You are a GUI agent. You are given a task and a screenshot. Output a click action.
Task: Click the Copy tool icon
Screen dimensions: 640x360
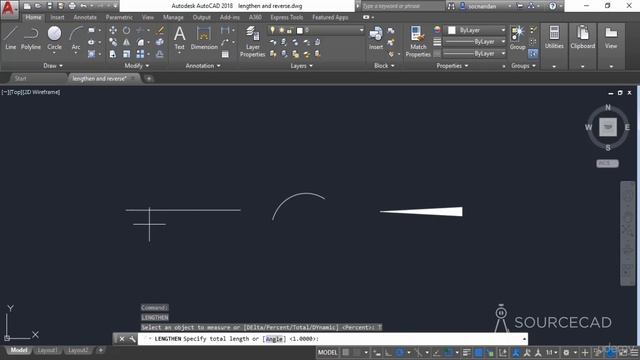(x=113, y=42)
